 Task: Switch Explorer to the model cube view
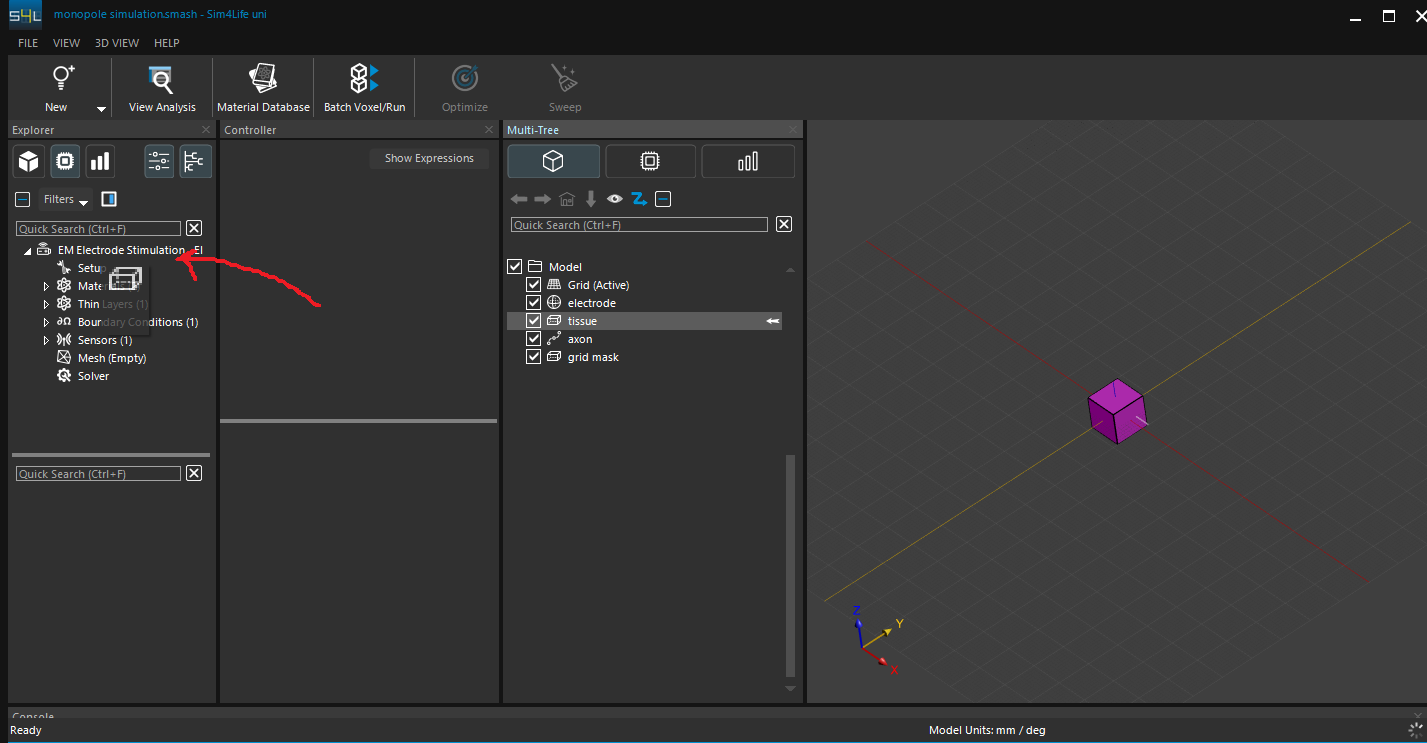pos(29,161)
